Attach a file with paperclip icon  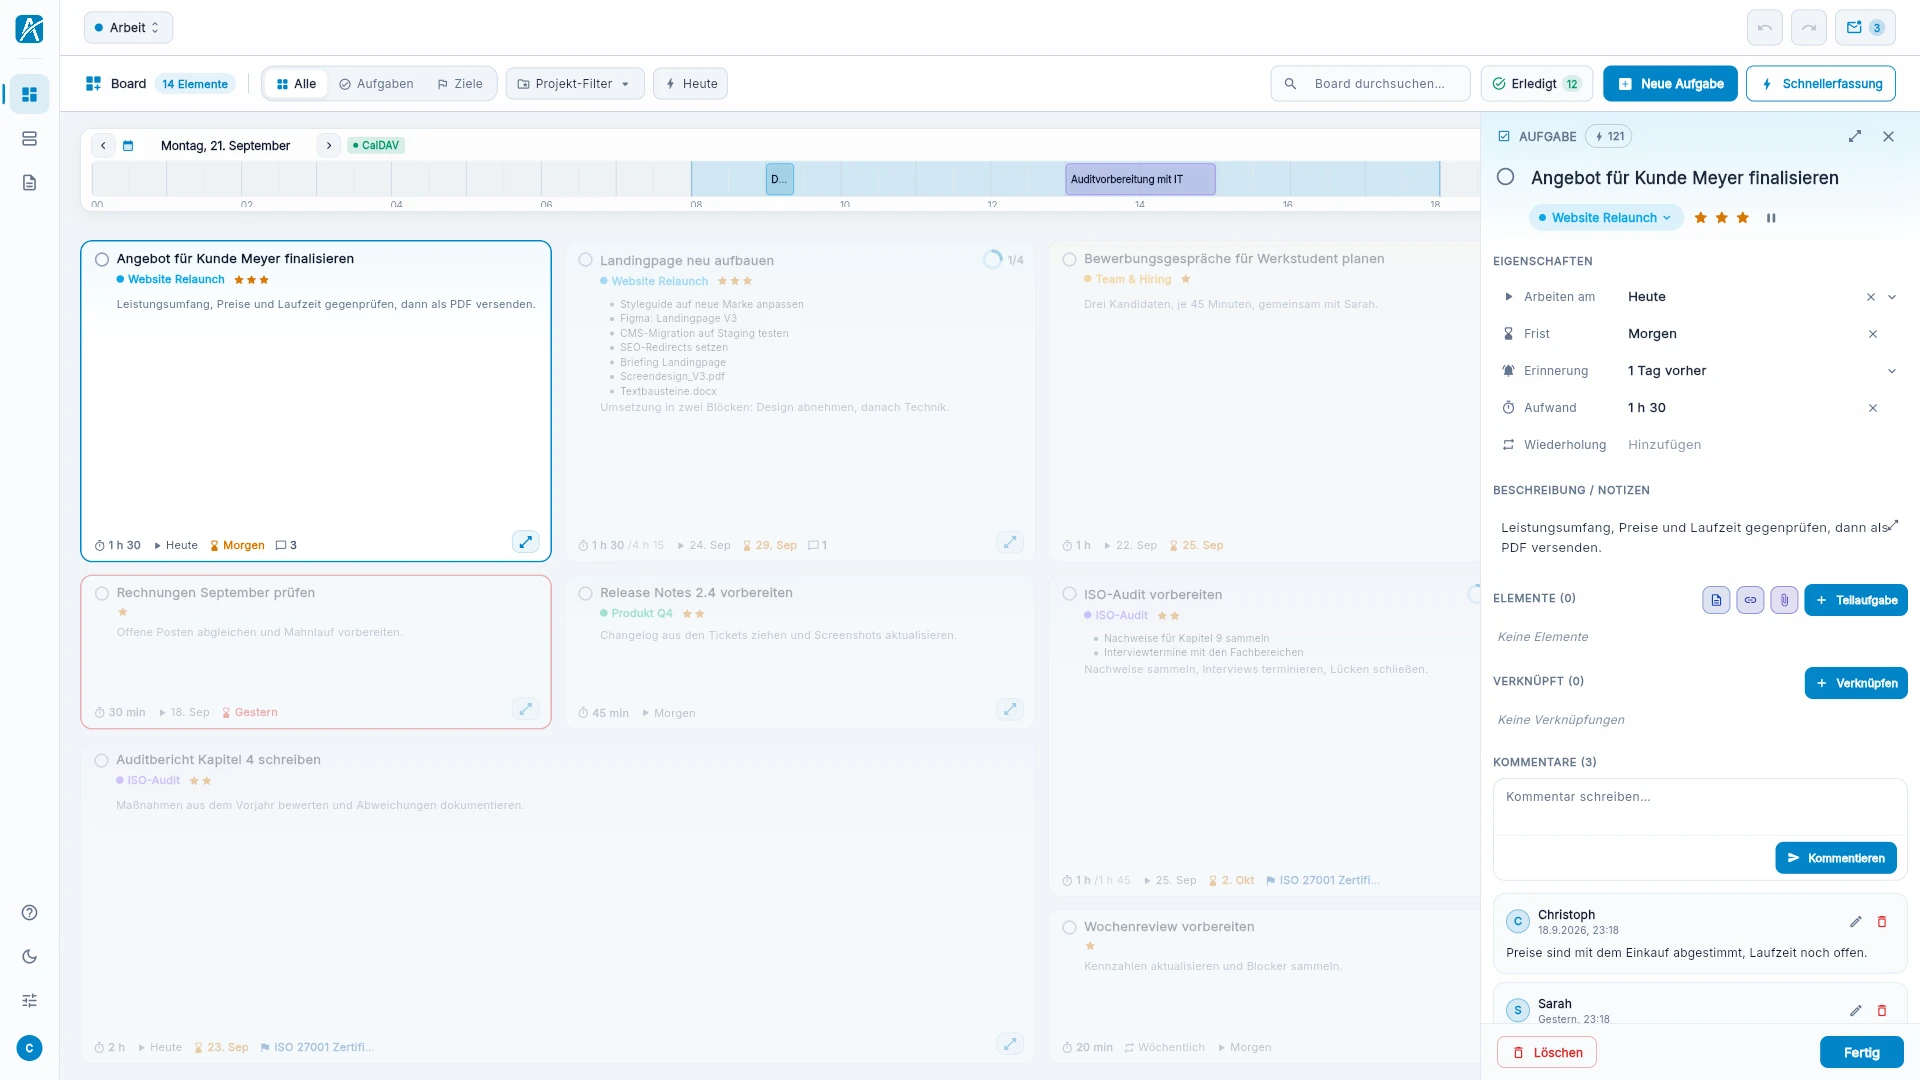pyautogui.click(x=1784, y=600)
